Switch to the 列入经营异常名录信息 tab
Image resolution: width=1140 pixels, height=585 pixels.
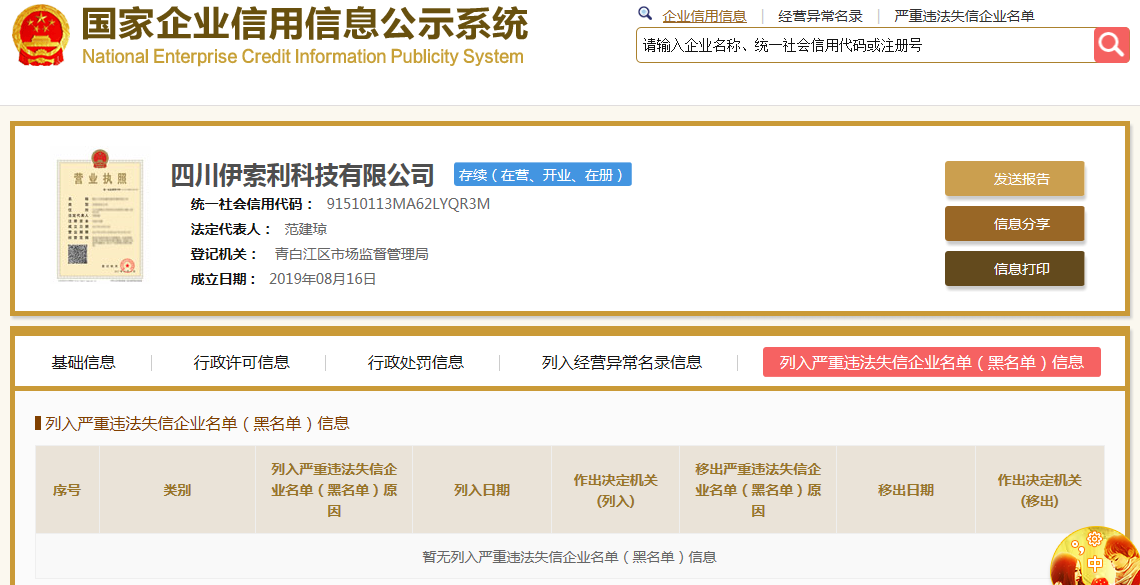click(x=622, y=362)
